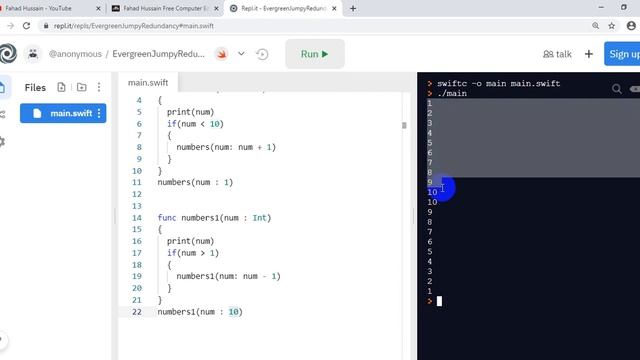Click line 11 numbers(num : 1) call
Screen dimensions: 640x360
pos(195,182)
